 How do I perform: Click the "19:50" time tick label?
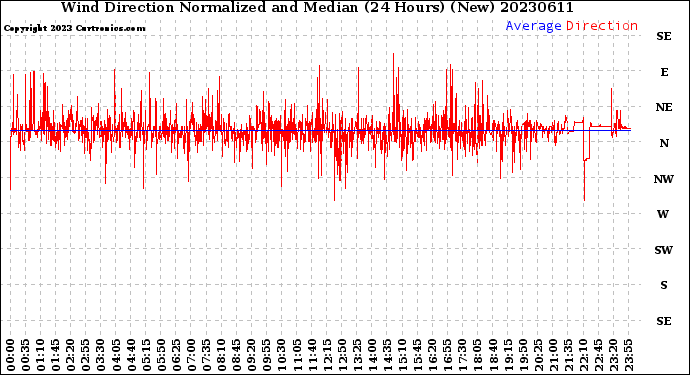523,355
